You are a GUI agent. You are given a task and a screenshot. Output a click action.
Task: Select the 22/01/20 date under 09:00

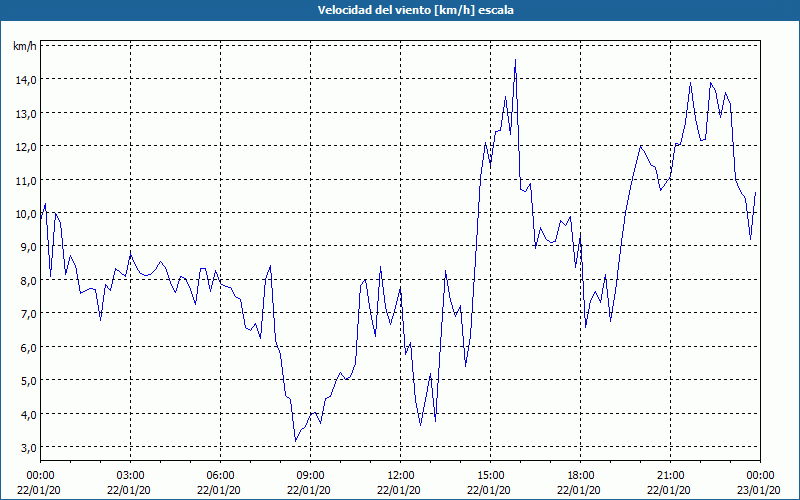[x=309, y=490]
